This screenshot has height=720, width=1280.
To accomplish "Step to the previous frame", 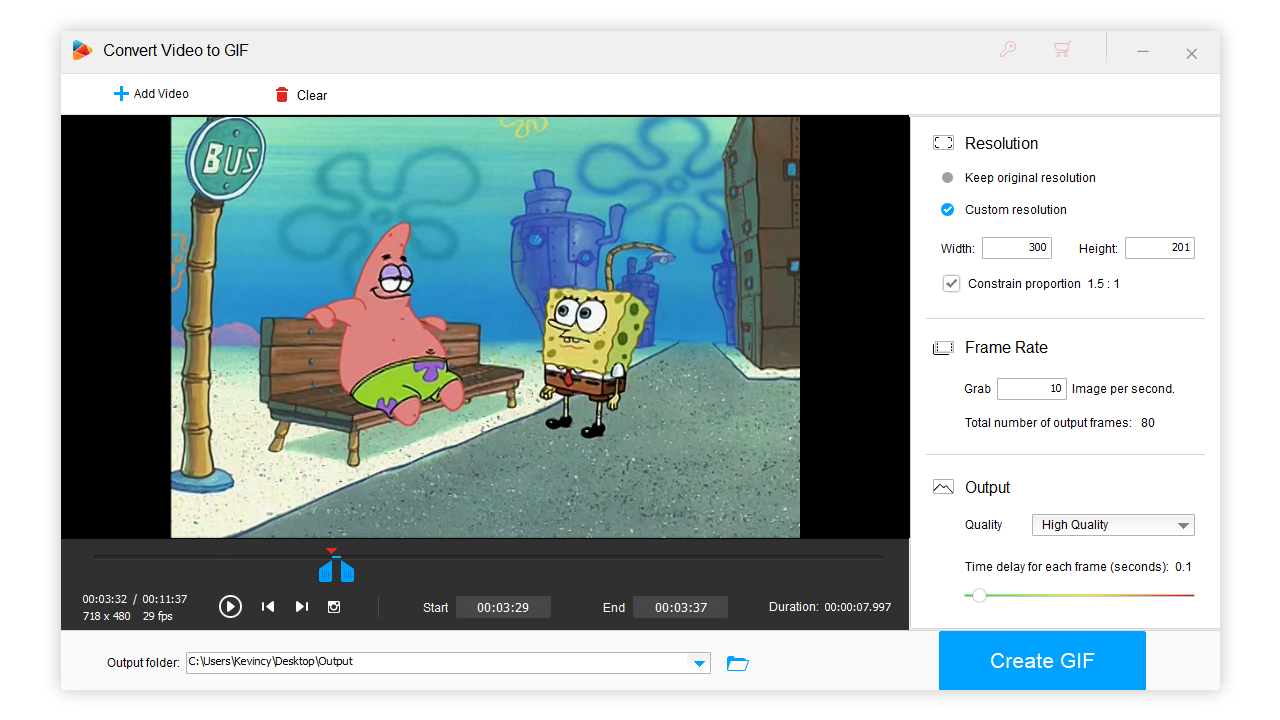I will coord(267,606).
